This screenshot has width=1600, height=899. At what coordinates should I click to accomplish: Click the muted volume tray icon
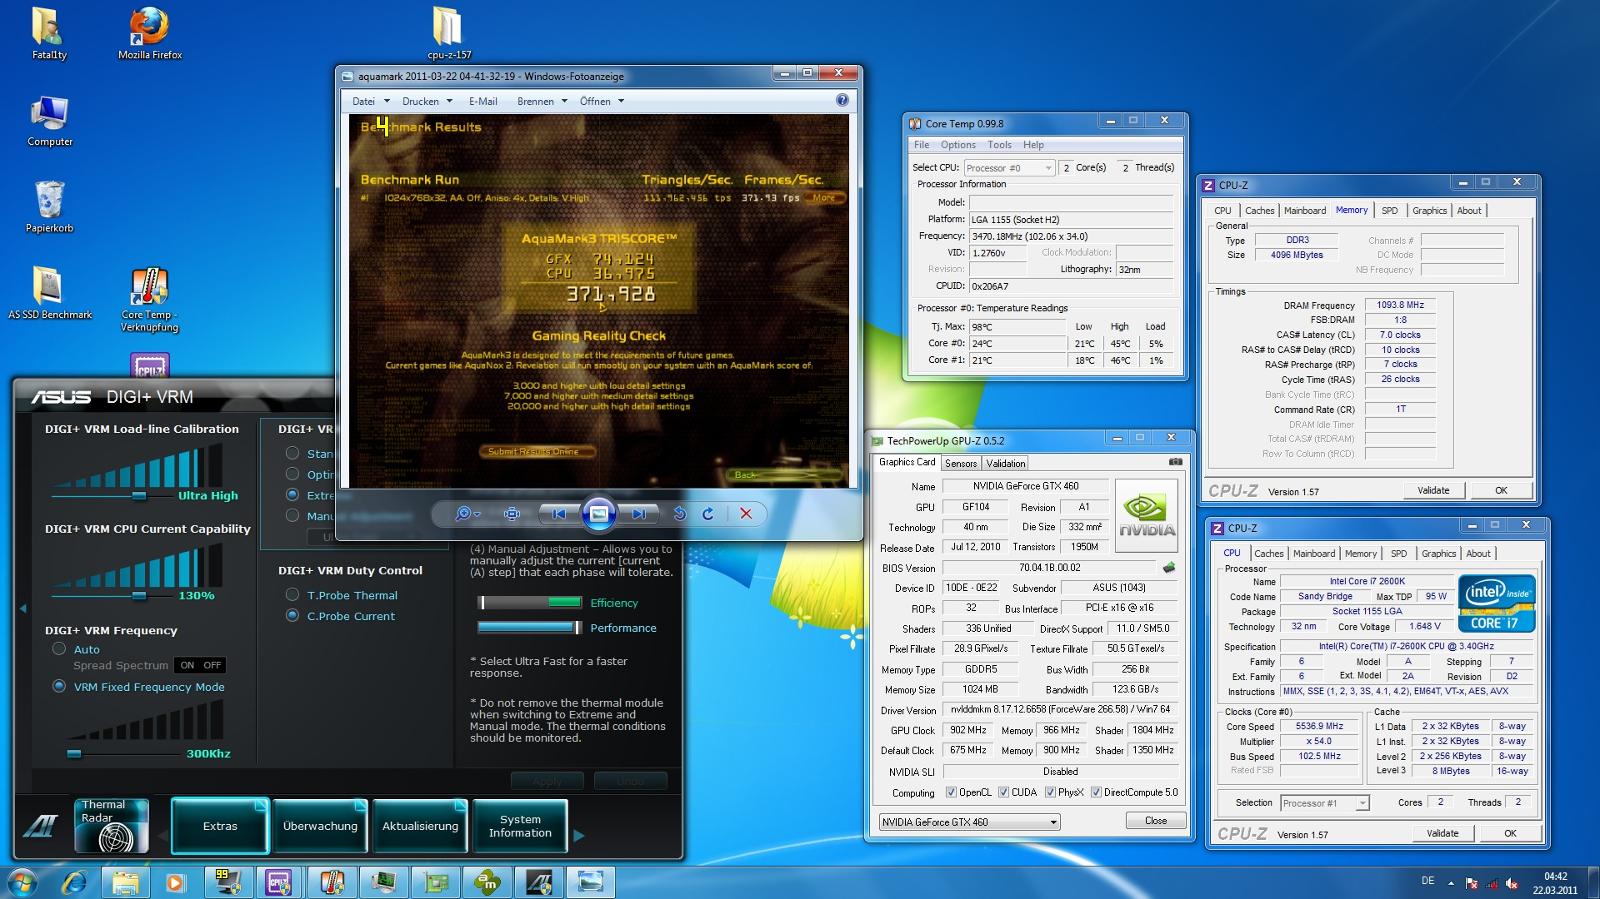[1511, 883]
